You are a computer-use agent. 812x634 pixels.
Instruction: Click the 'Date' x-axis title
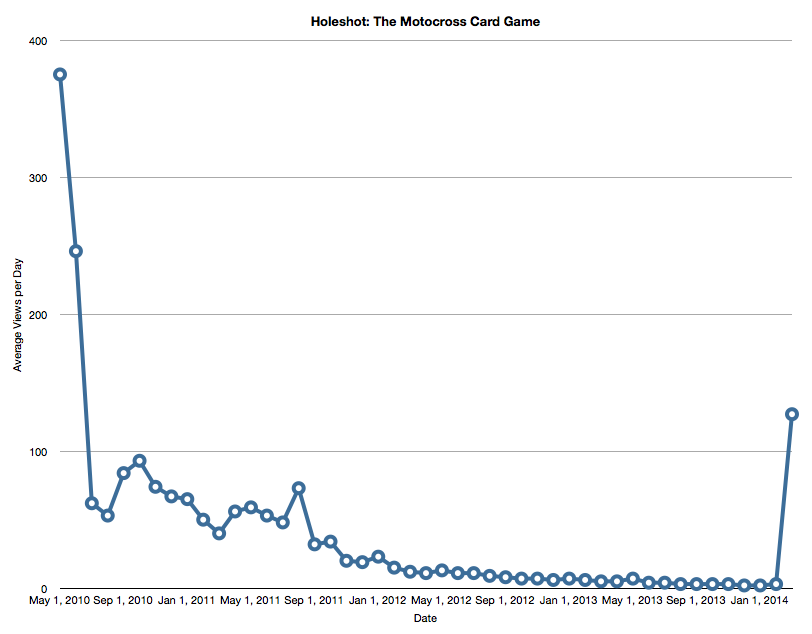pyautogui.click(x=425, y=618)
